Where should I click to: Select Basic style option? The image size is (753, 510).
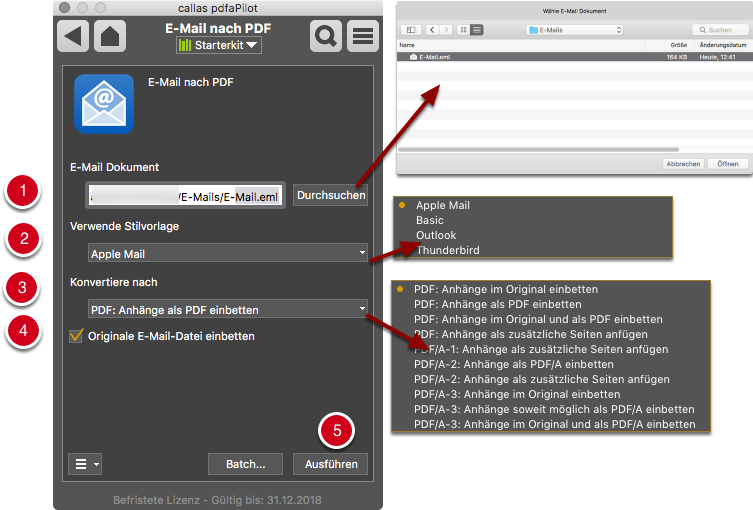(x=532, y=220)
